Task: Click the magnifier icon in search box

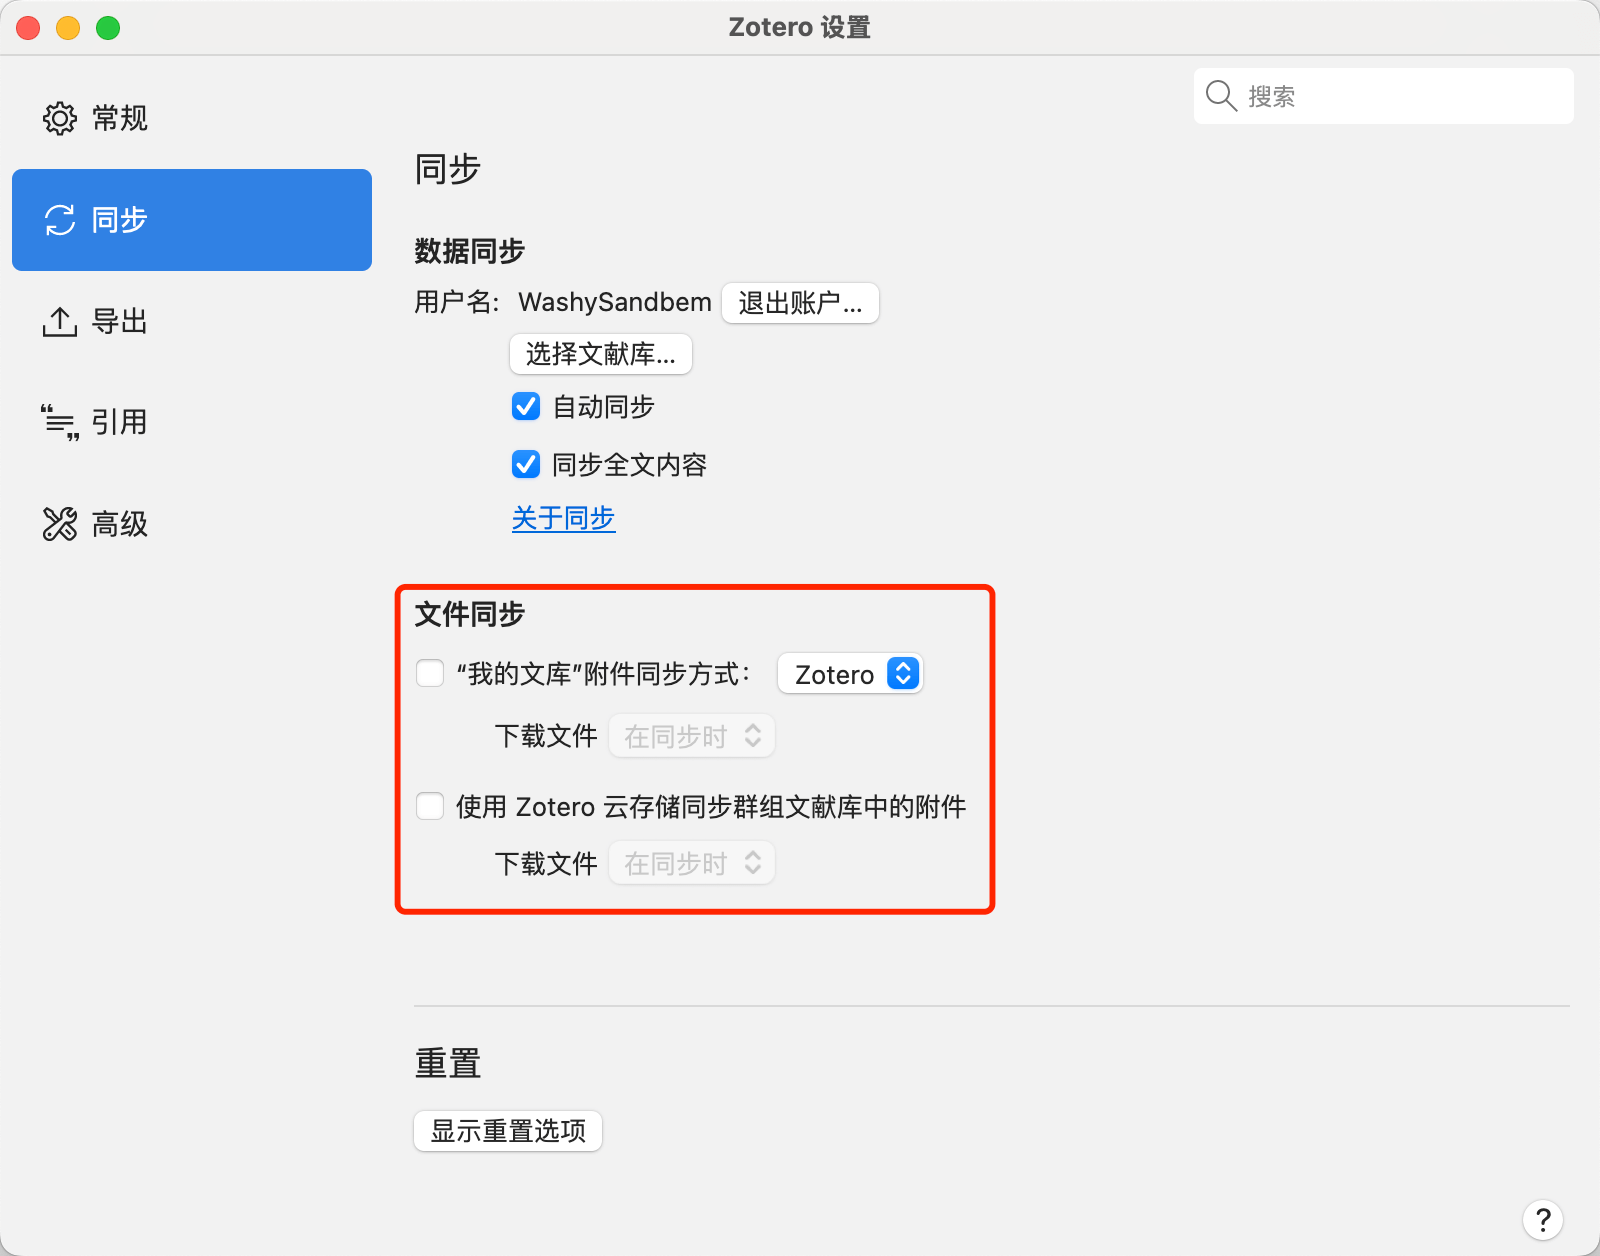Action: click(x=1221, y=96)
